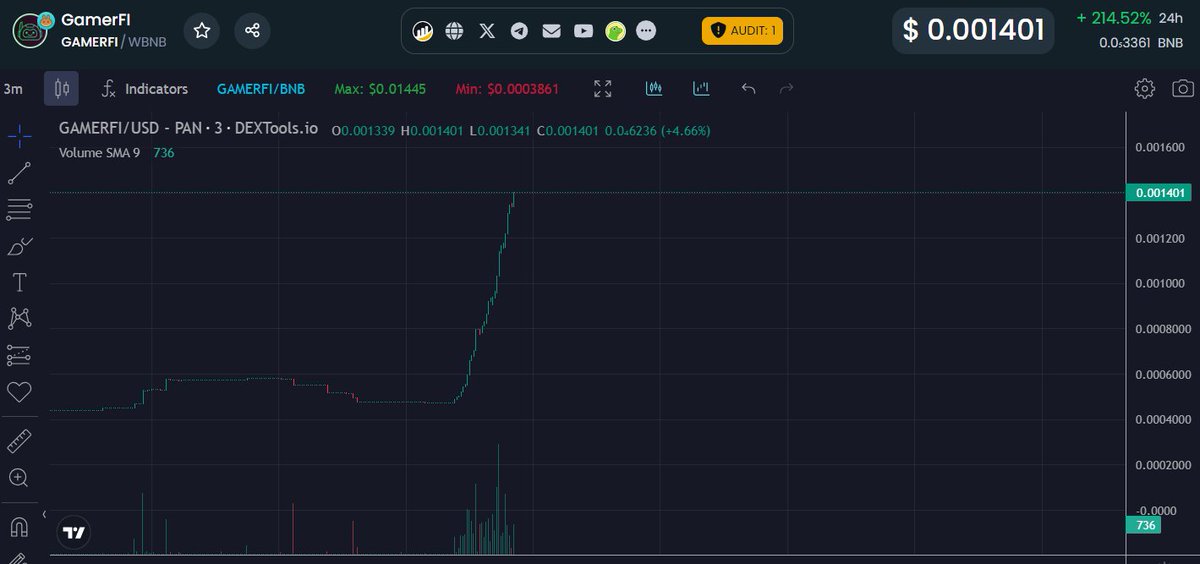This screenshot has height=564, width=1200.
Task: Open chart settings gear icon
Action: 1145,88
